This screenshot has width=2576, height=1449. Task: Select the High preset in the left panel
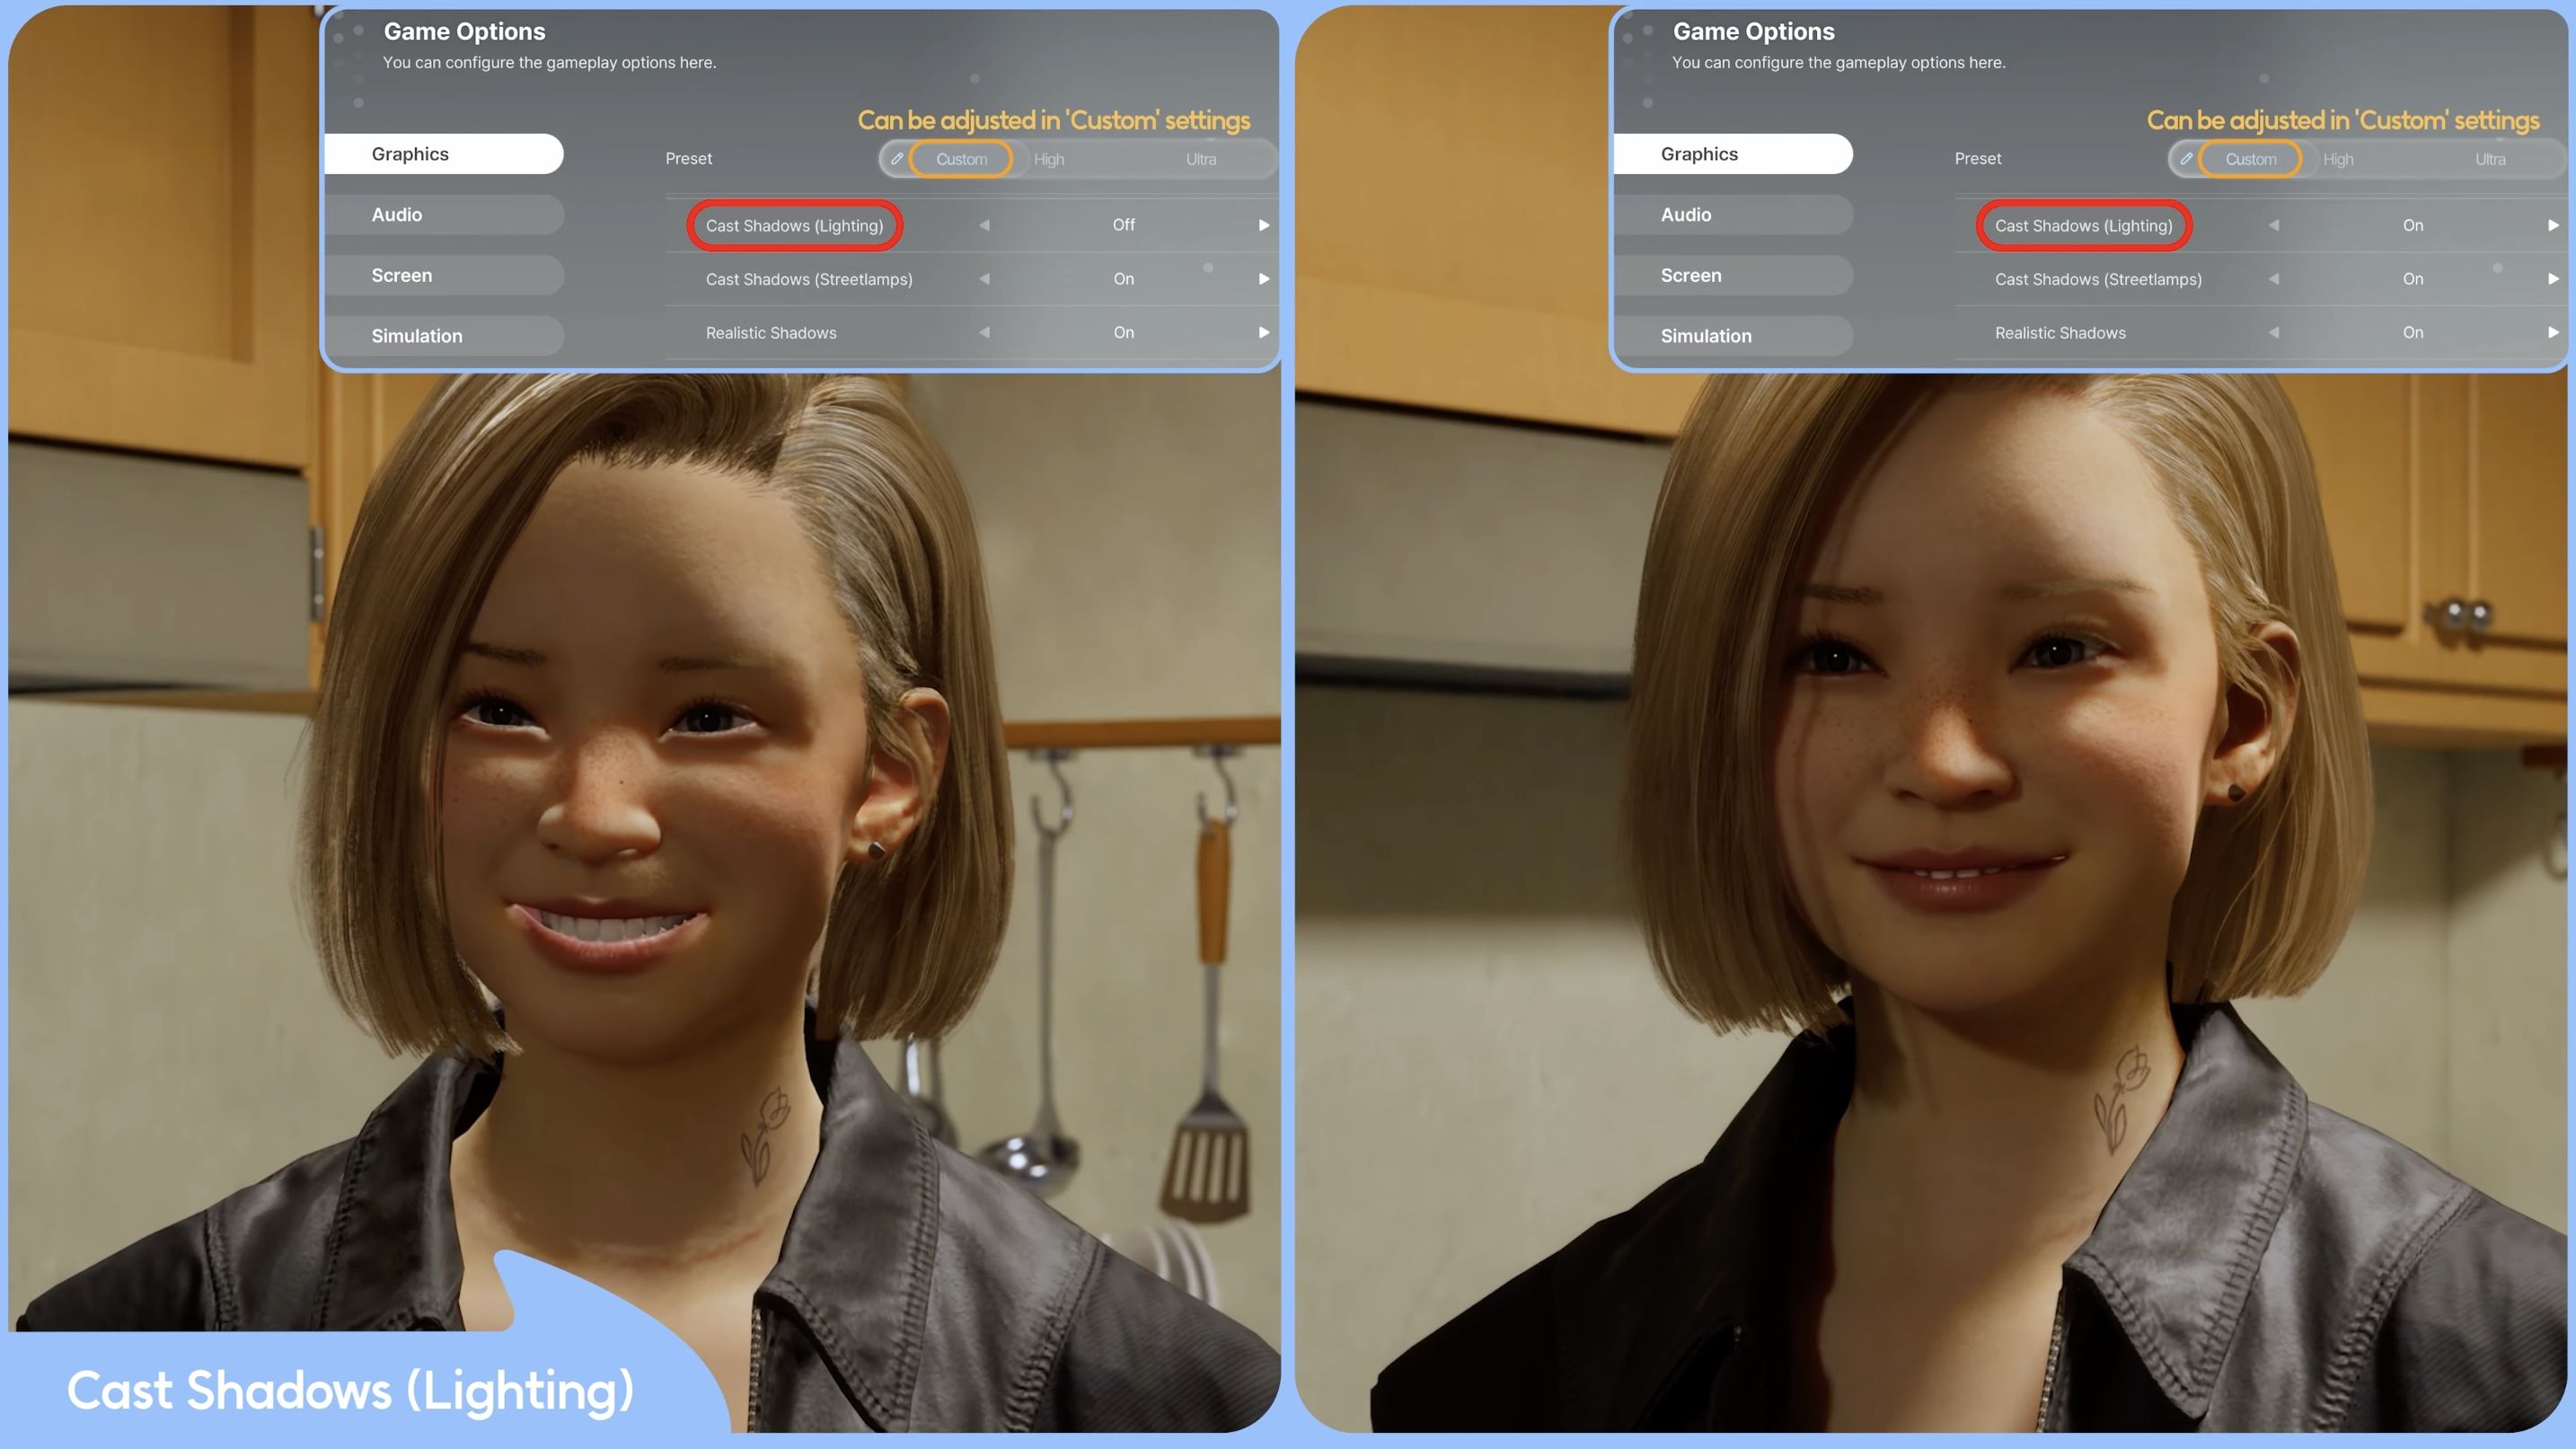(x=1049, y=159)
